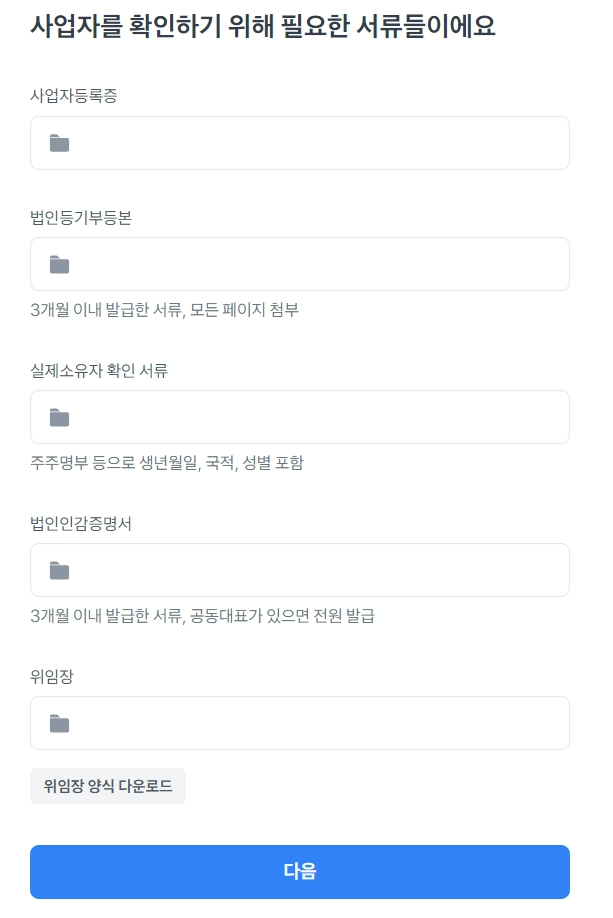Image resolution: width=613 pixels, height=918 pixels.
Task: Click the hint text about 모든 페이지 첨부
Action: 165,310
